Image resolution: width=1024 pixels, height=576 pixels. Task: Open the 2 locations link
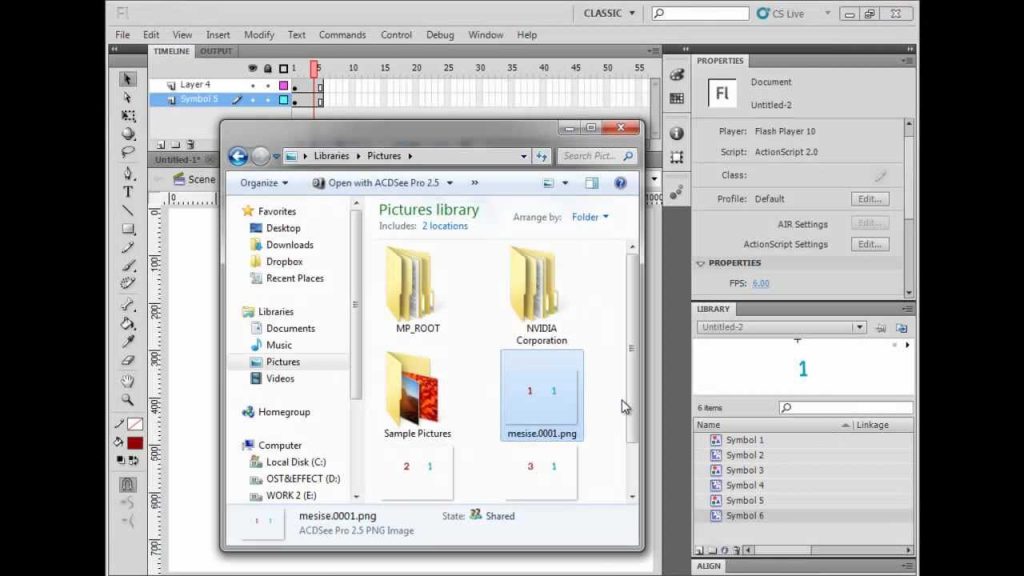[x=445, y=226]
